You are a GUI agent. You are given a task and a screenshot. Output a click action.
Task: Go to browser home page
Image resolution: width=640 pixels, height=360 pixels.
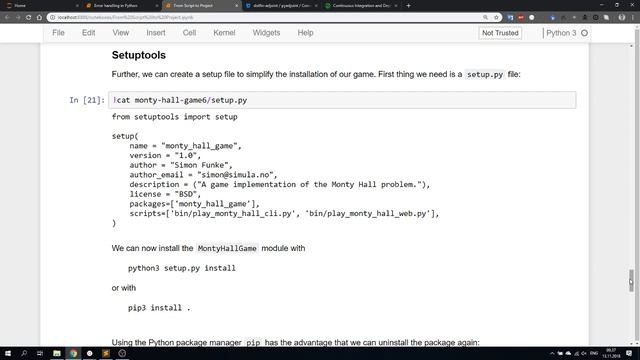(39, 18)
